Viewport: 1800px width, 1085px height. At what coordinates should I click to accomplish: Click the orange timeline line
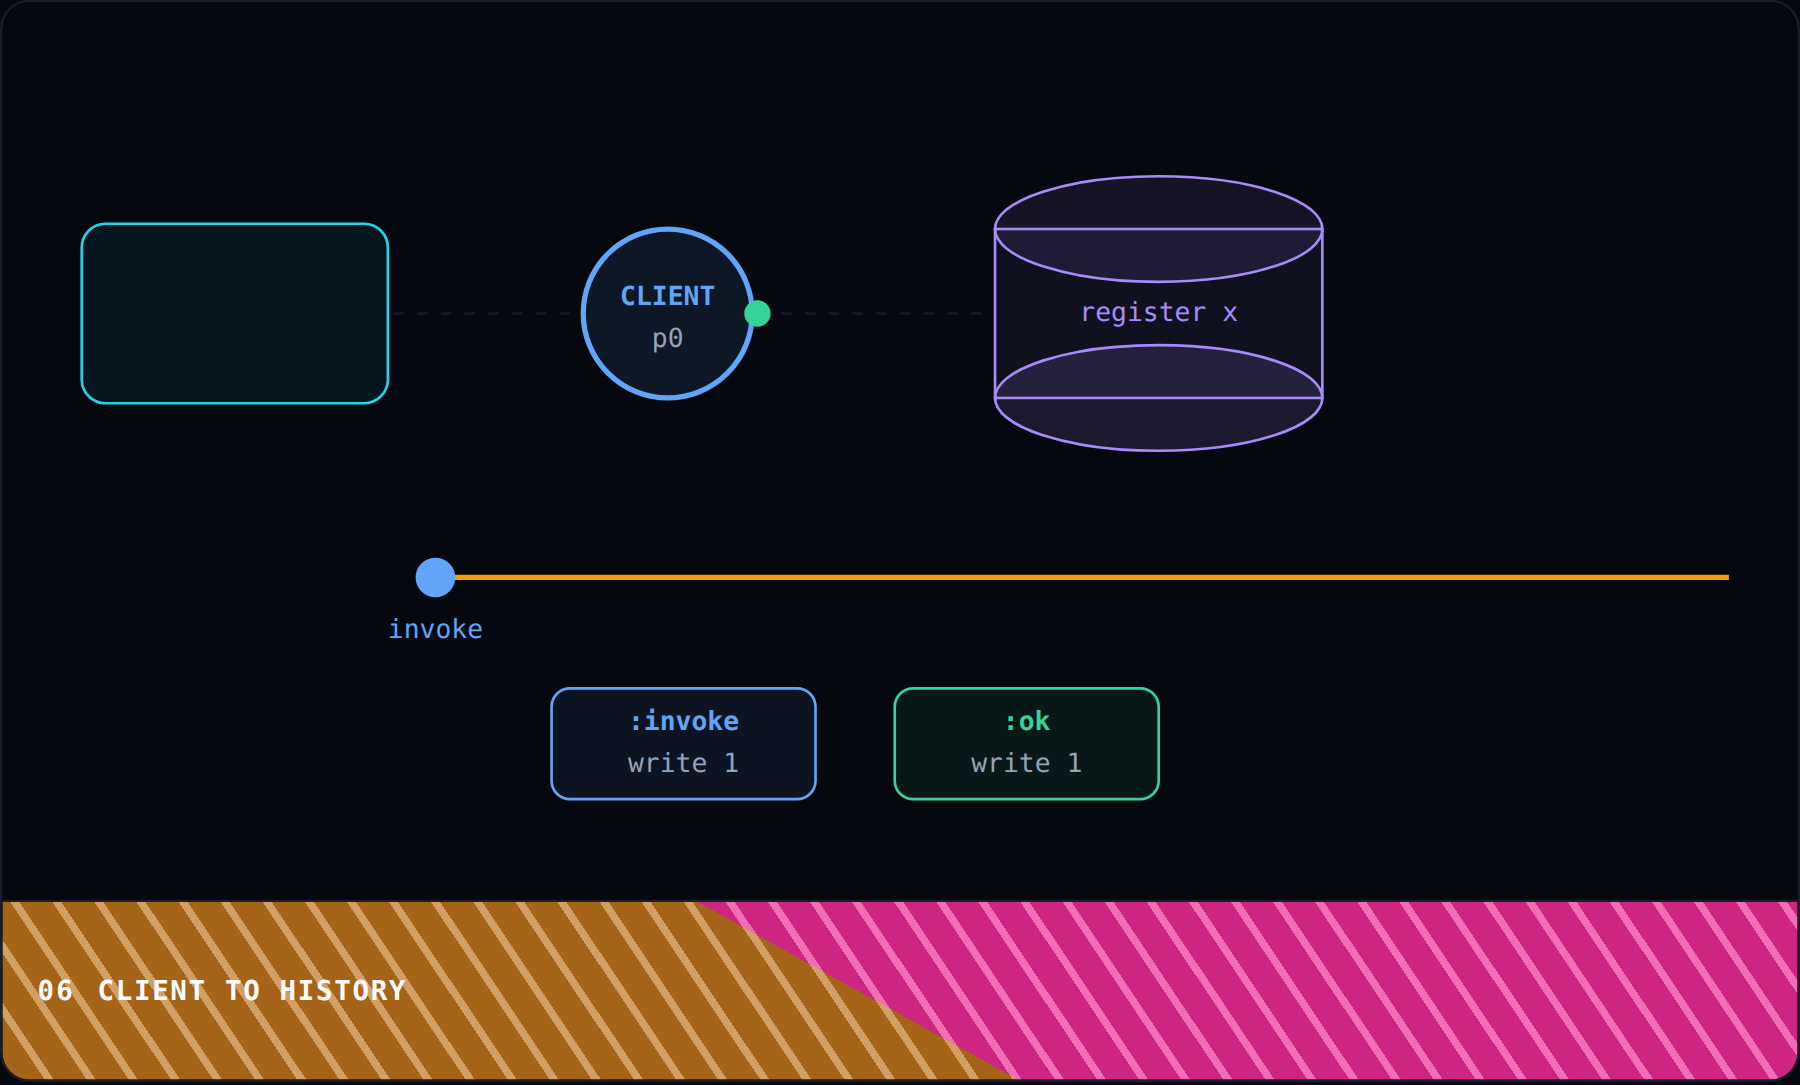click(1092, 577)
